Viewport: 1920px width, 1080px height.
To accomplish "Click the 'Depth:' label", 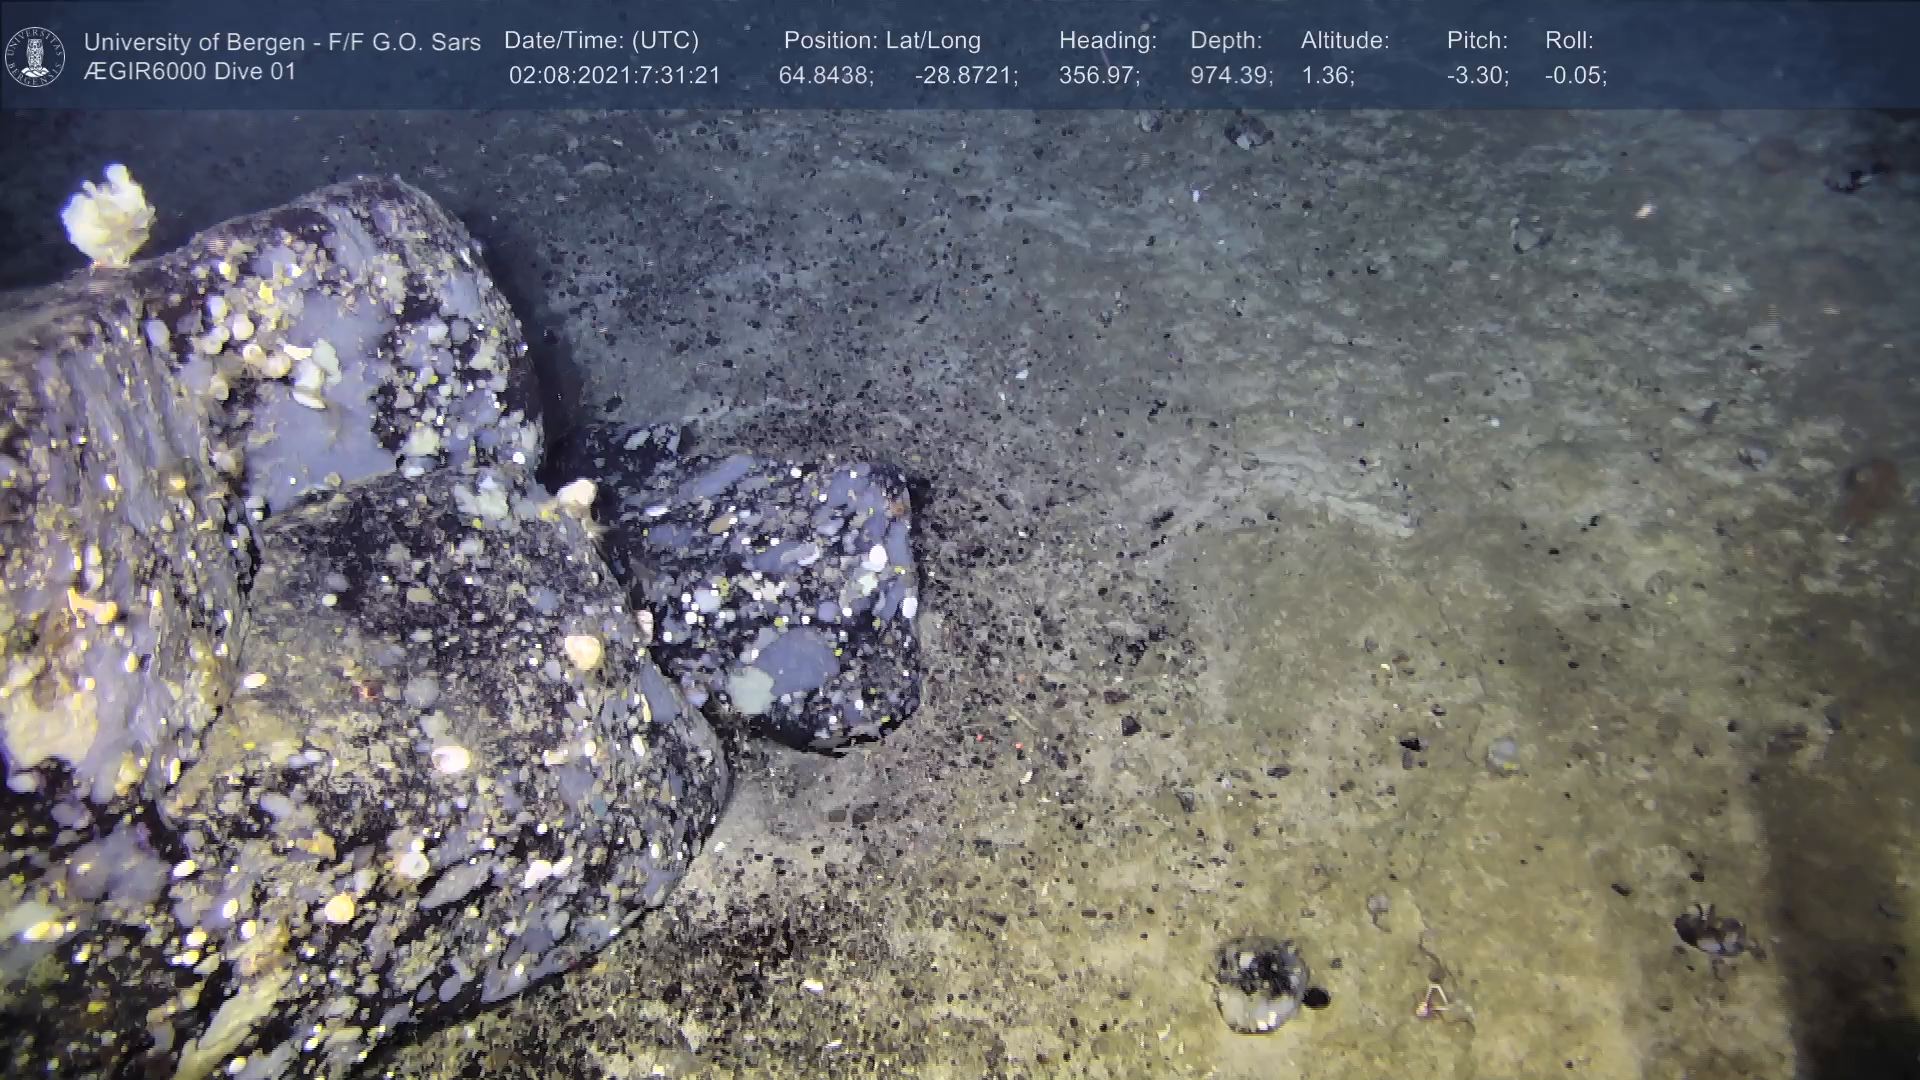I will tap(1225, 41).
